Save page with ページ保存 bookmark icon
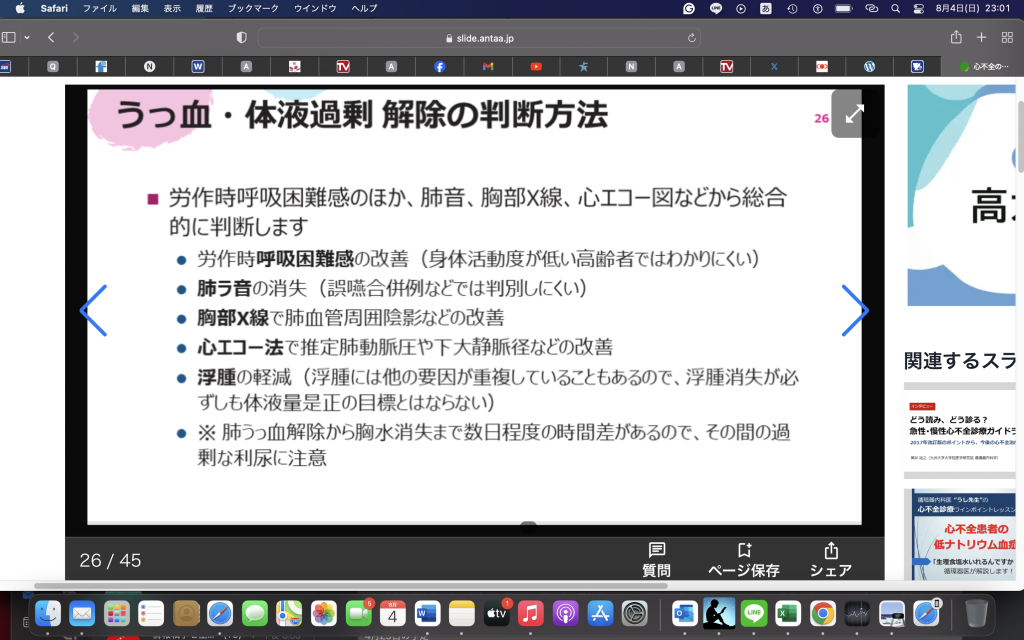Screen dimensions: 1024x640 [743, 560]
